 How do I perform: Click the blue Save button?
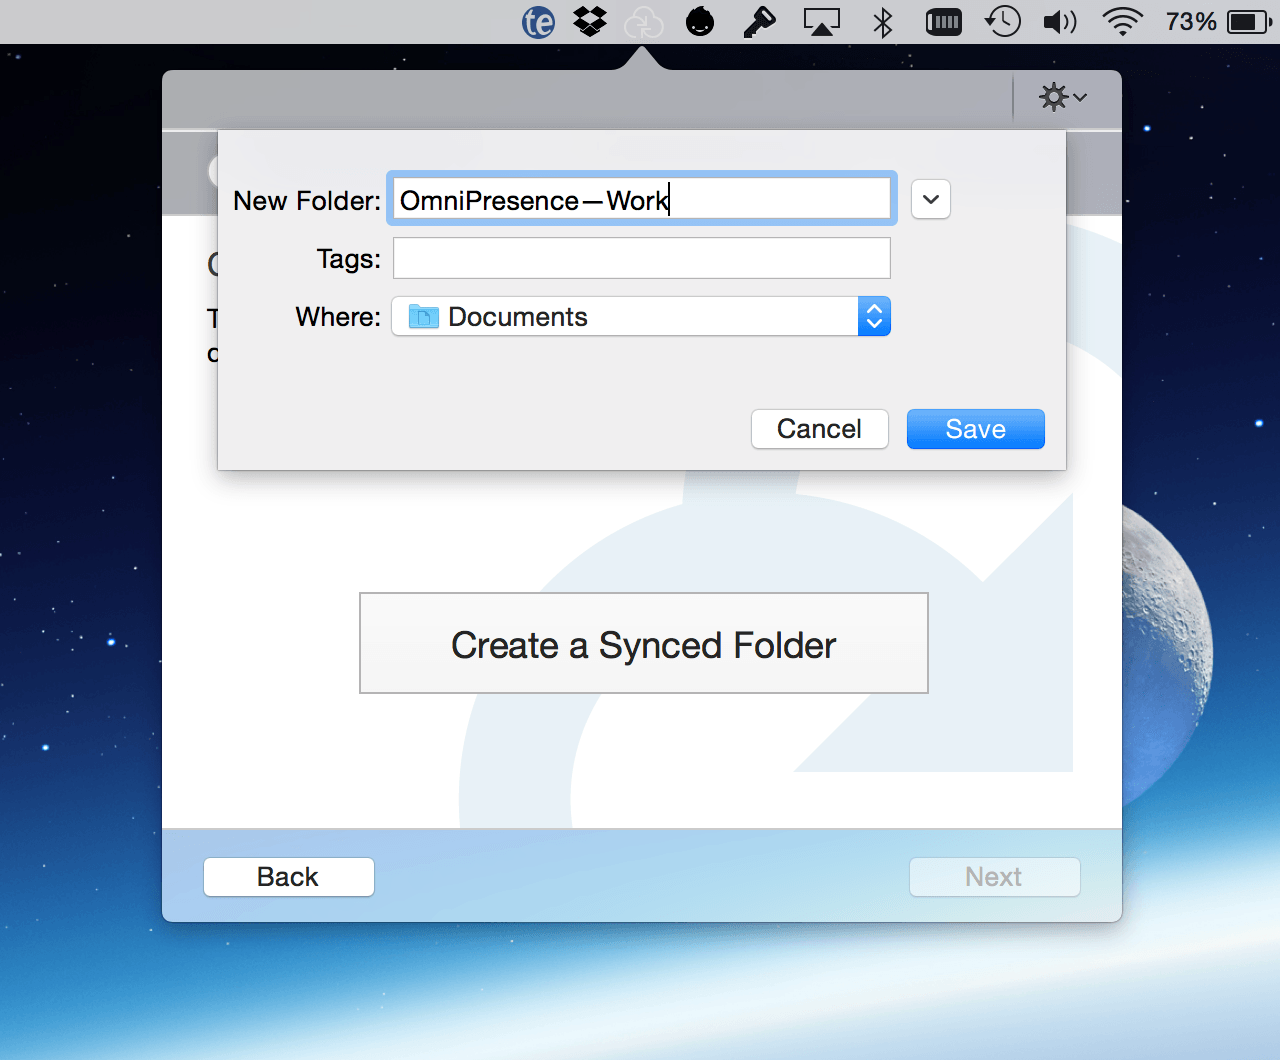click(x=975, y=429)
